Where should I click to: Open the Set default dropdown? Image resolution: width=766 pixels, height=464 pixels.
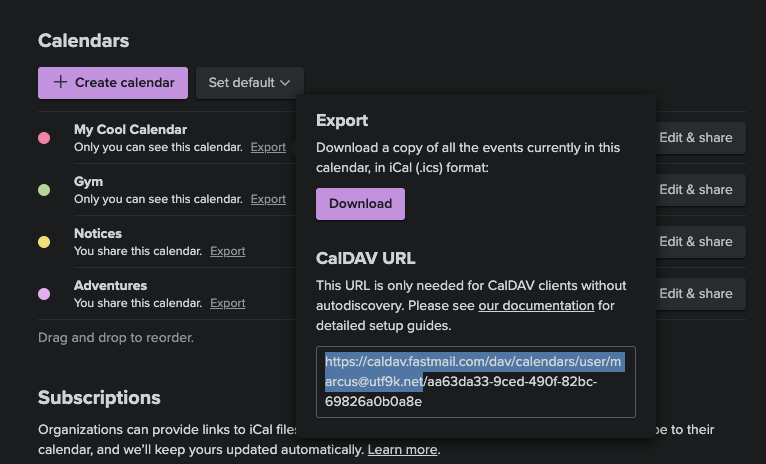[250, 83]
